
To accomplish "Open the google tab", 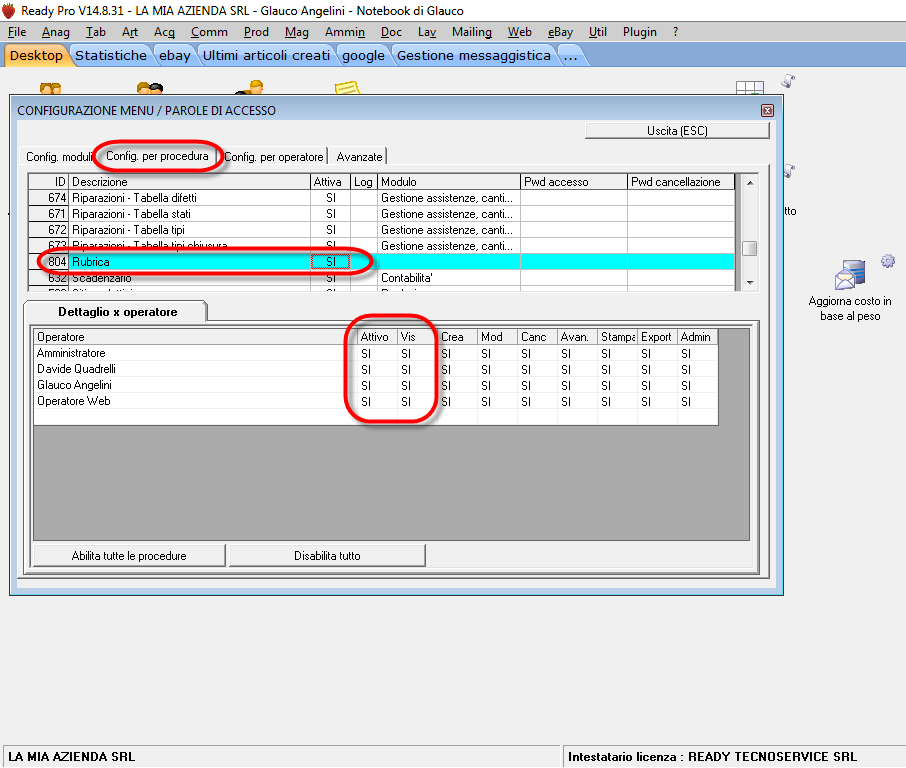I will [363, 55].
